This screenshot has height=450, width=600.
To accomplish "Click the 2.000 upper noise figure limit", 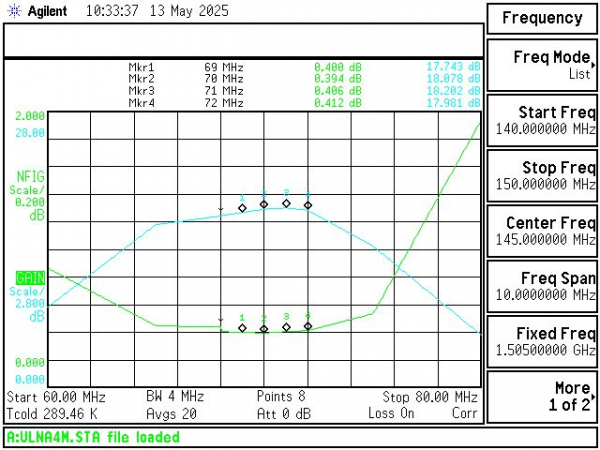I will tap(30, 116).
